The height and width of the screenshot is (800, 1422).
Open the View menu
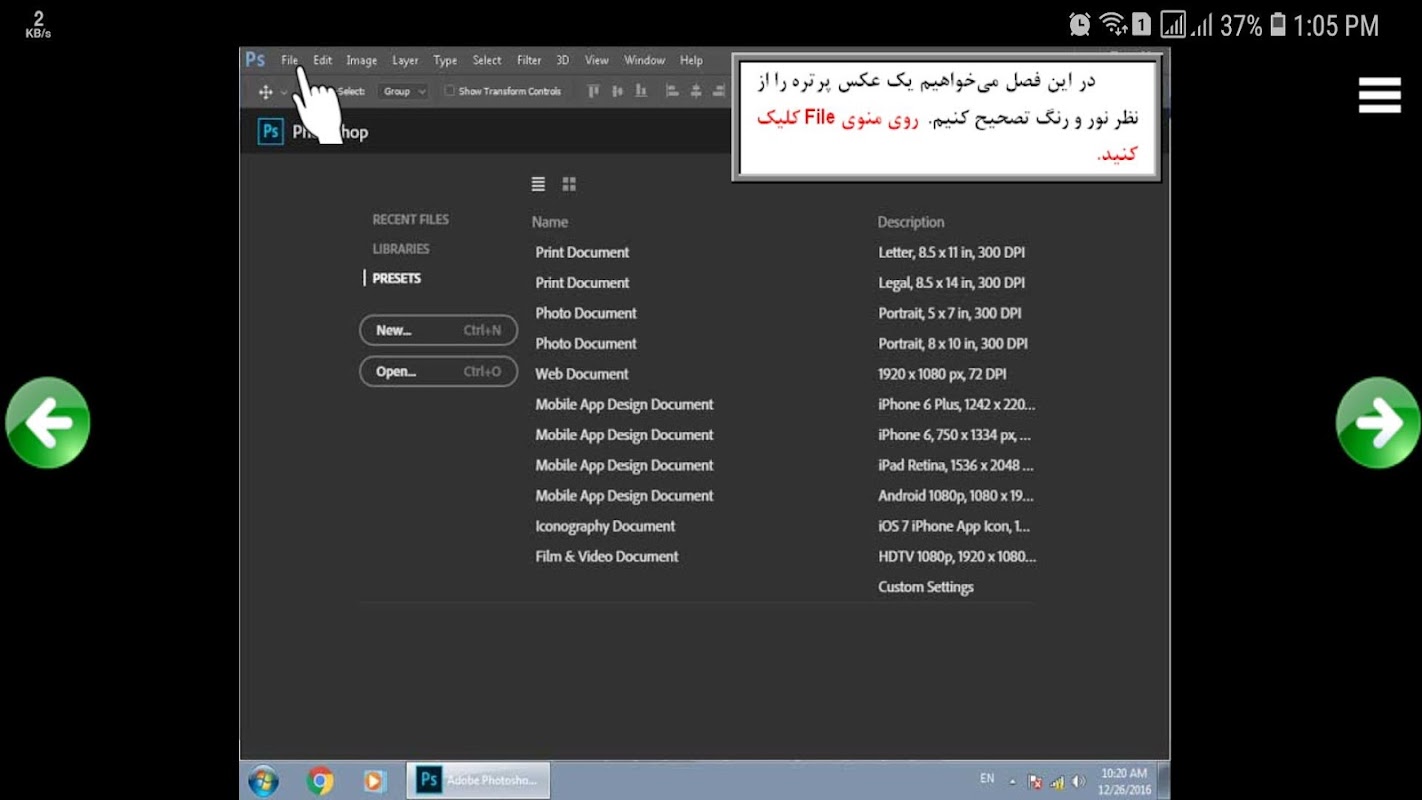(597, 60)
